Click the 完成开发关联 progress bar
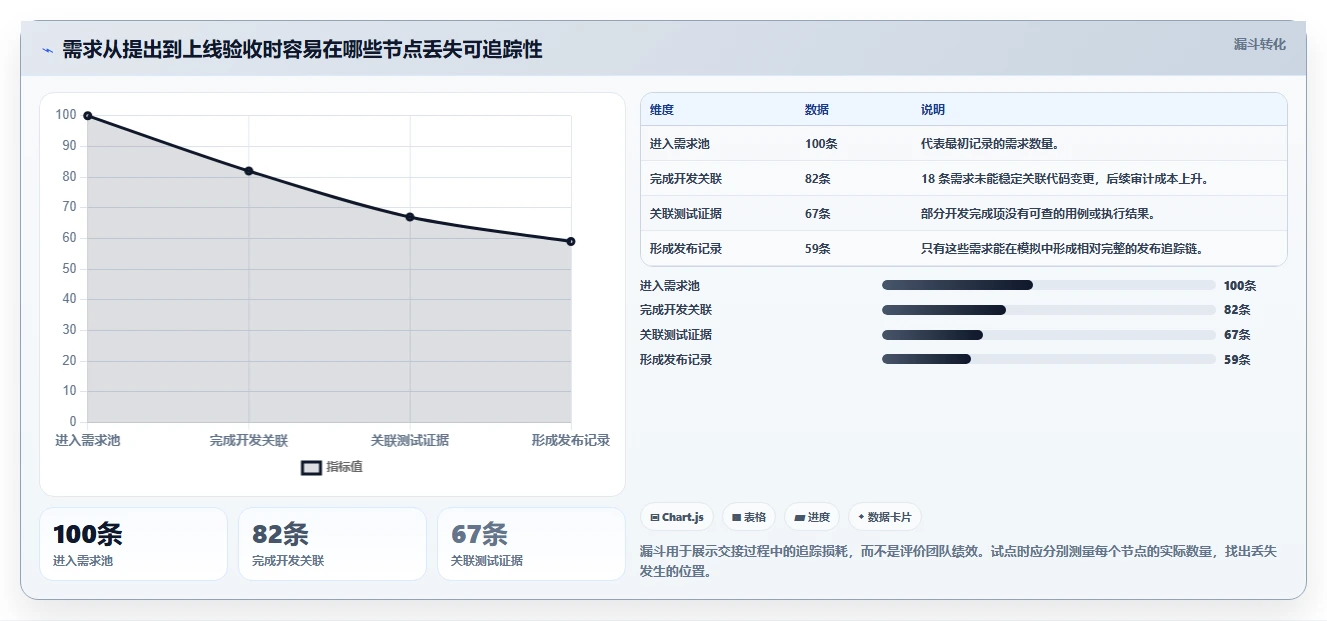The image size is (1327, 621). [x=1048, y=310]
